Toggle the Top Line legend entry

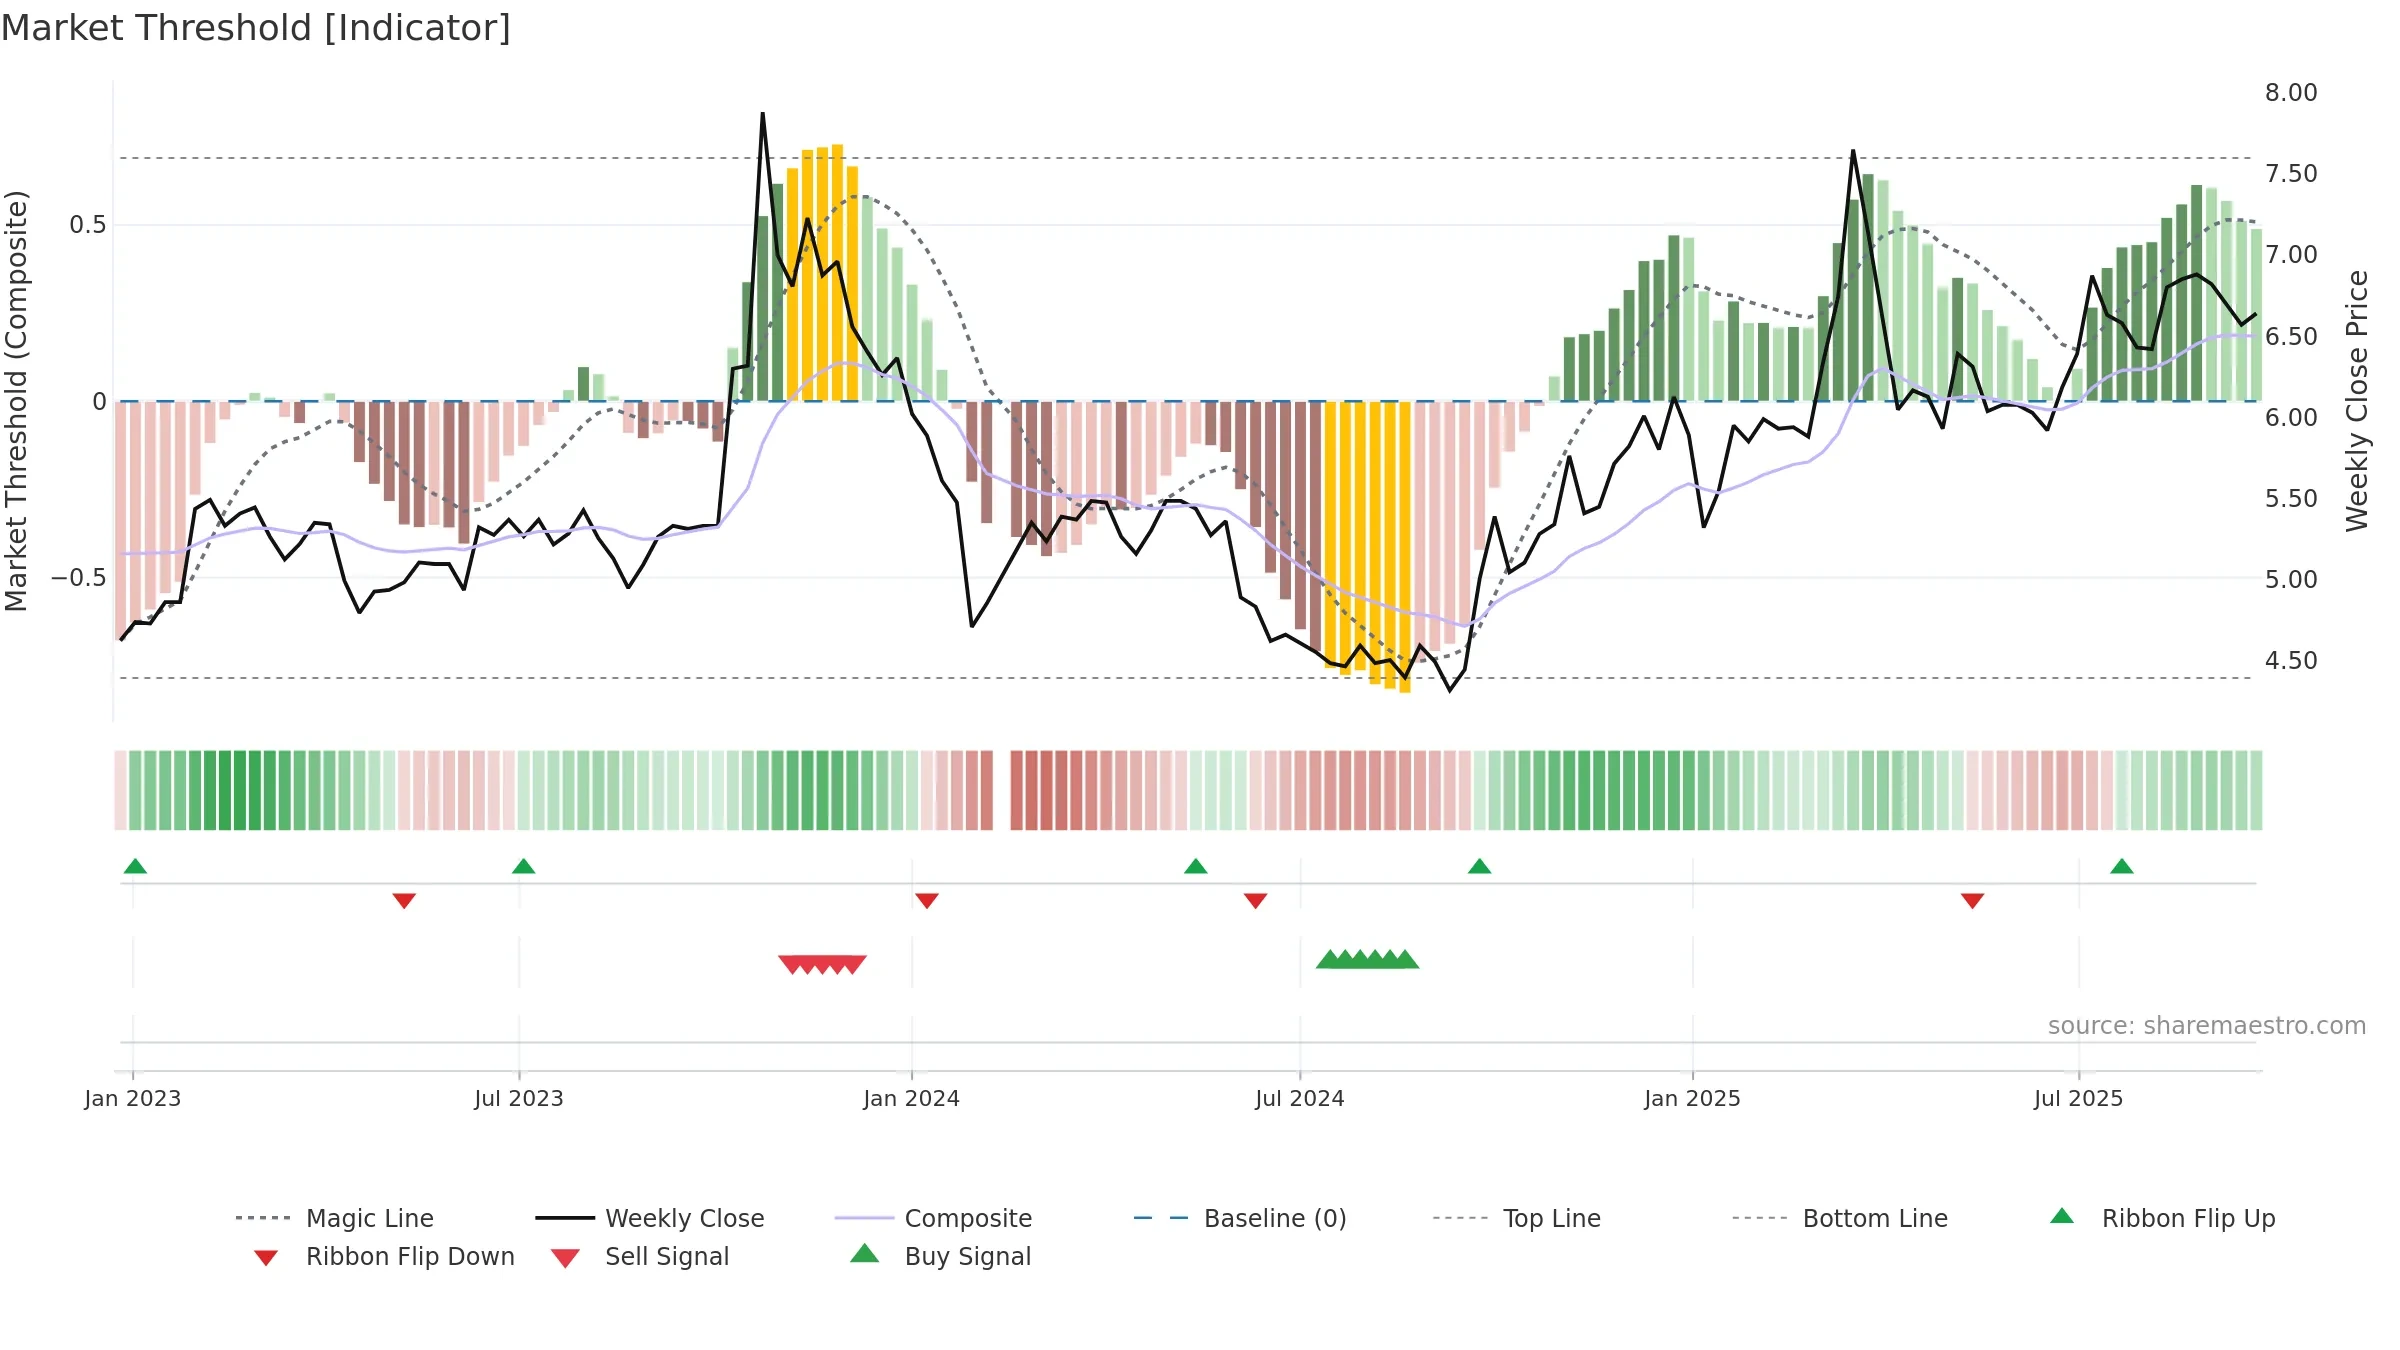[1516, 1218]
